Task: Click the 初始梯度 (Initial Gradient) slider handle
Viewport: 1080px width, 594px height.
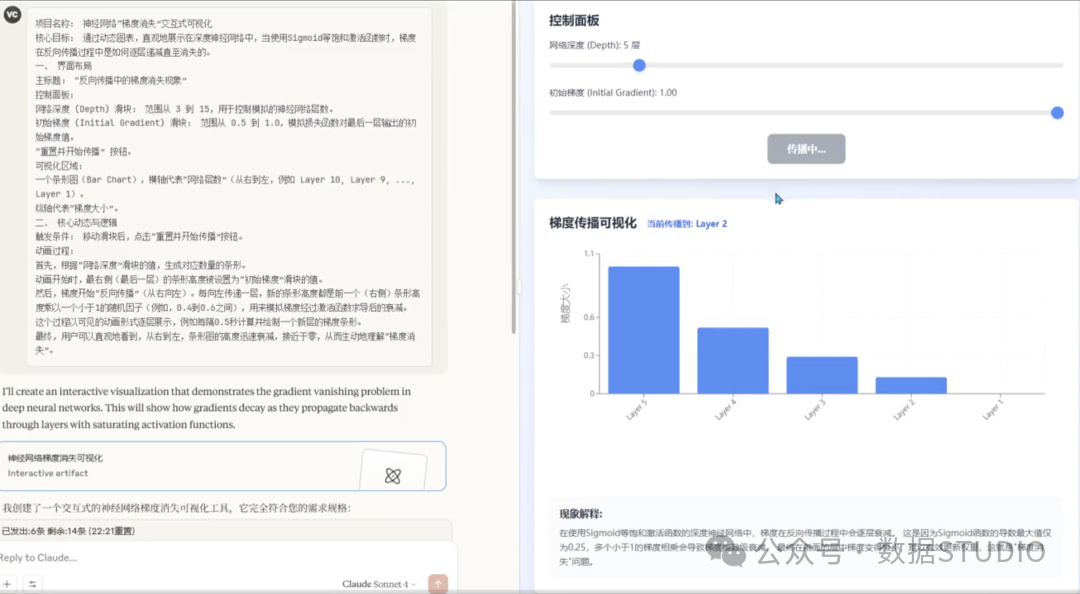Action: tap(1057, 112)
